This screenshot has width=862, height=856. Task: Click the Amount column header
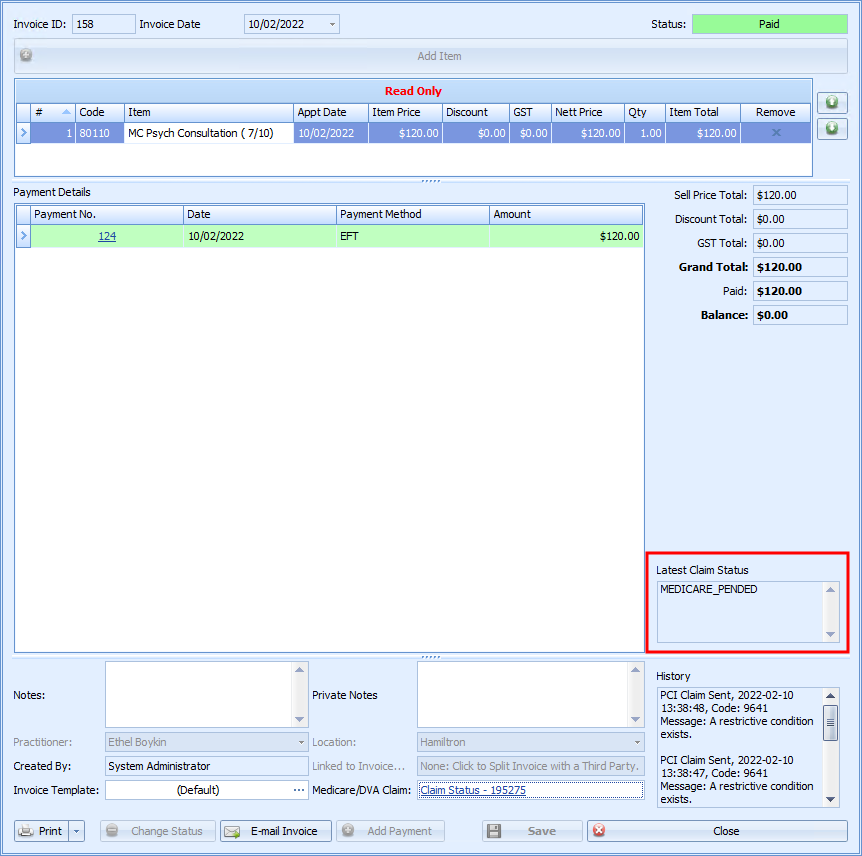[566, 214]
